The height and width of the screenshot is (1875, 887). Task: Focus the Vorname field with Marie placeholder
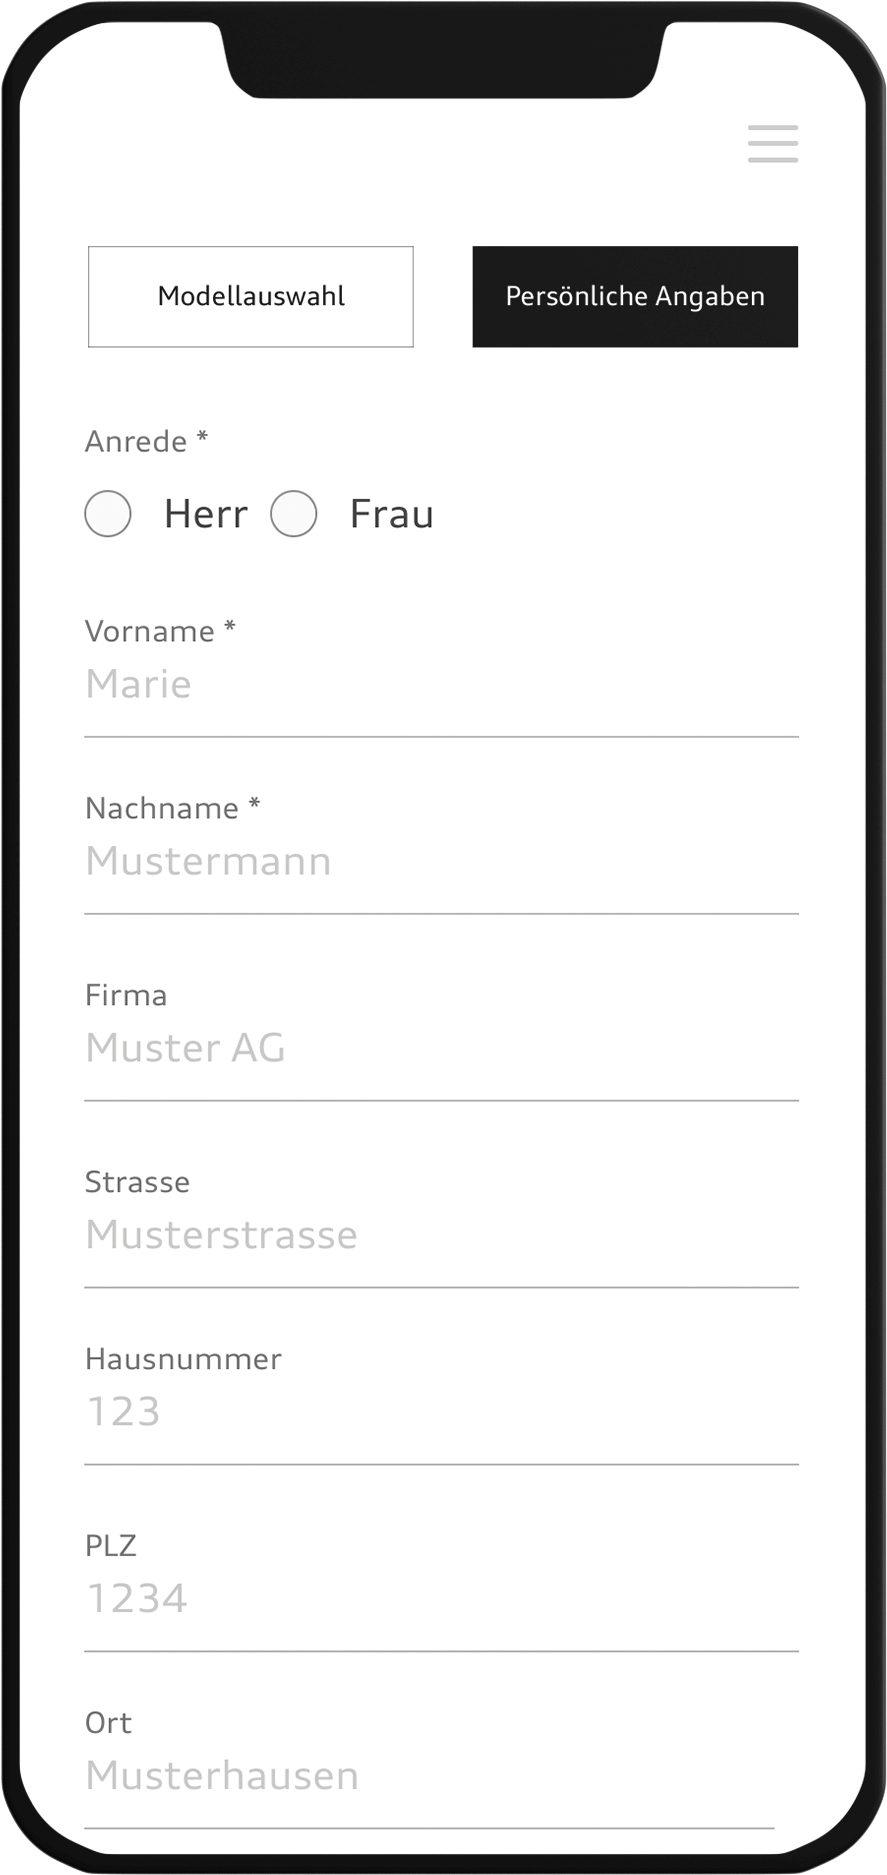440,686
